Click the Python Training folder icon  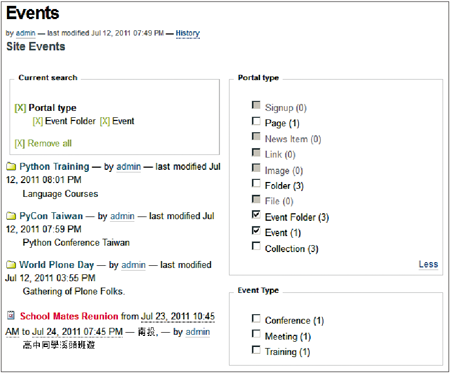coord(11,166)
